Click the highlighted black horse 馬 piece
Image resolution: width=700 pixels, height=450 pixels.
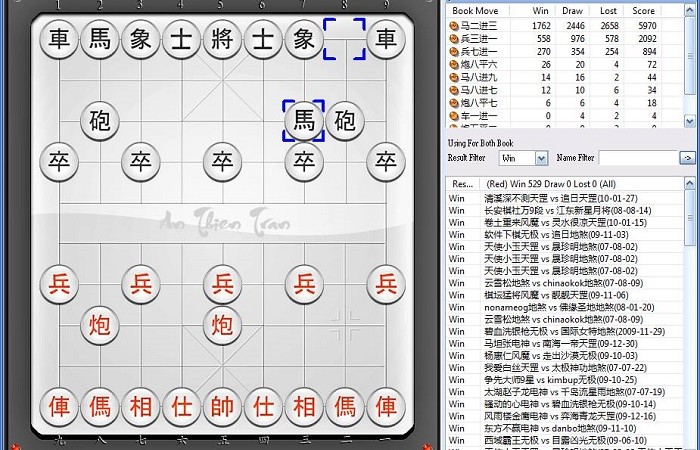coord(304,121)
